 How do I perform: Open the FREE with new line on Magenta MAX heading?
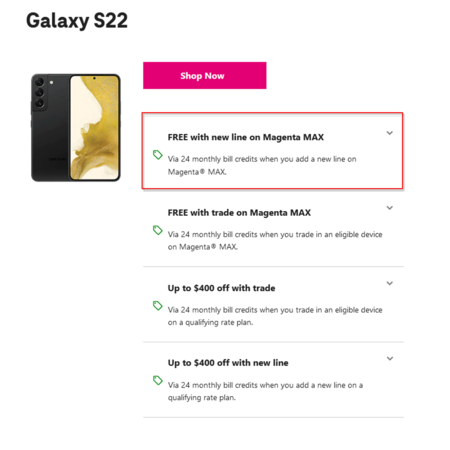point(246,137)
